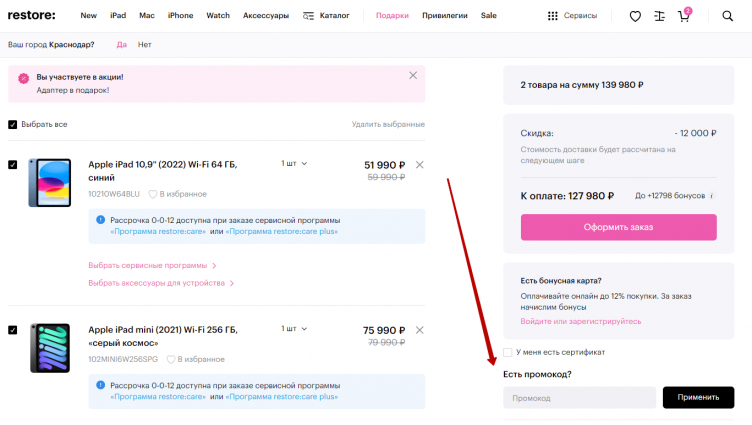Open the comparison icon in header

click(660, 16)
